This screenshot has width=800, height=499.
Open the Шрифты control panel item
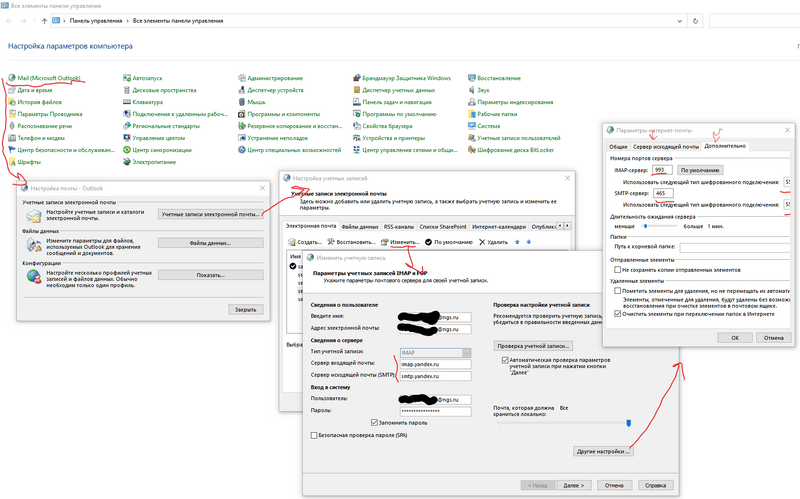pyautogui.click(x=29, y=162)
